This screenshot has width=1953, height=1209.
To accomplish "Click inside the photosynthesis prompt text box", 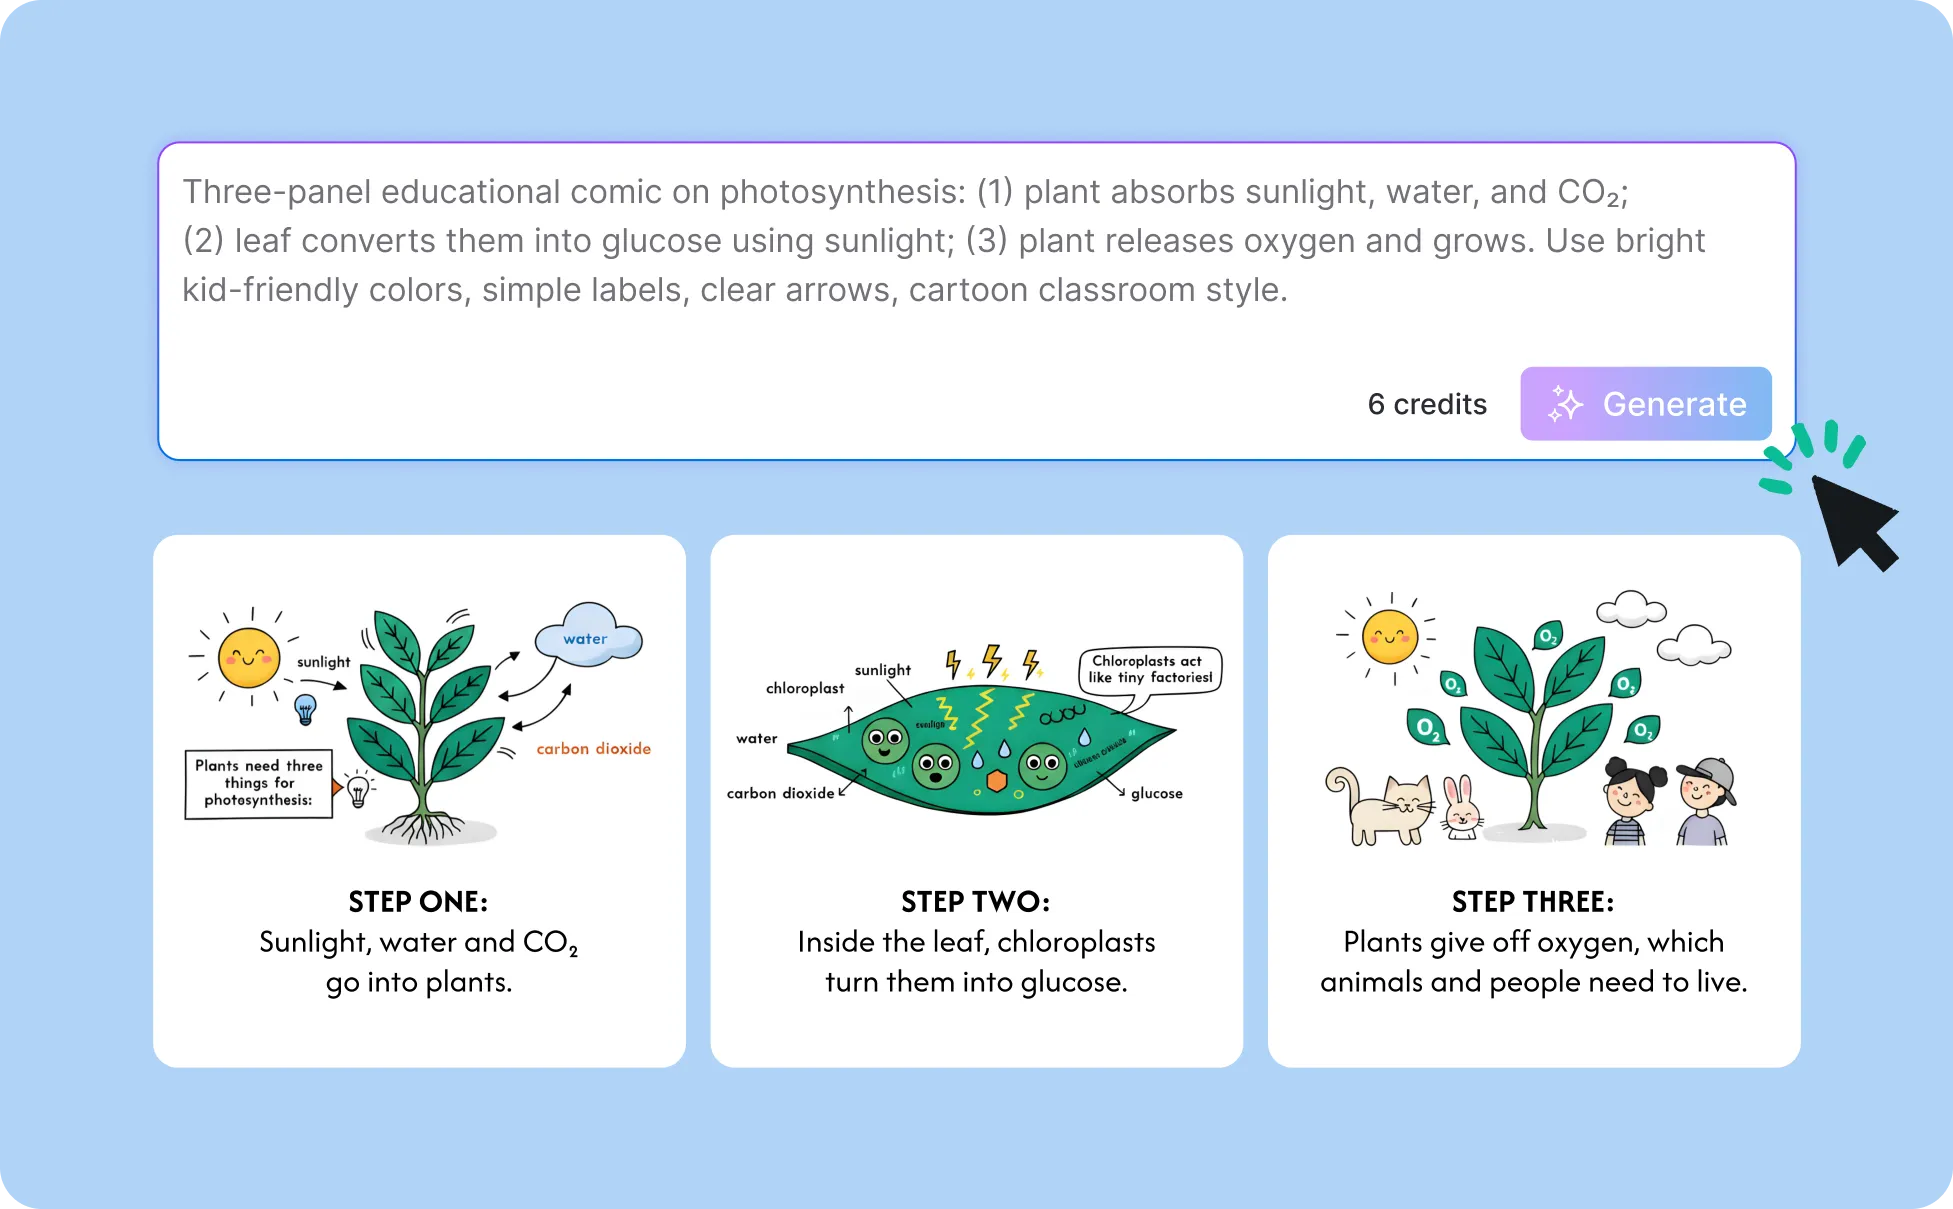I will click(x=977, y=301).
